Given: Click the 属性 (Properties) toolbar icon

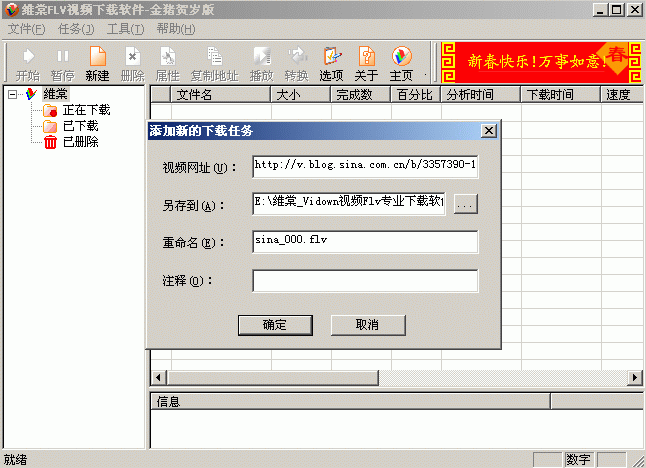Looking at the screenshot, I should [x=167, y=58].
